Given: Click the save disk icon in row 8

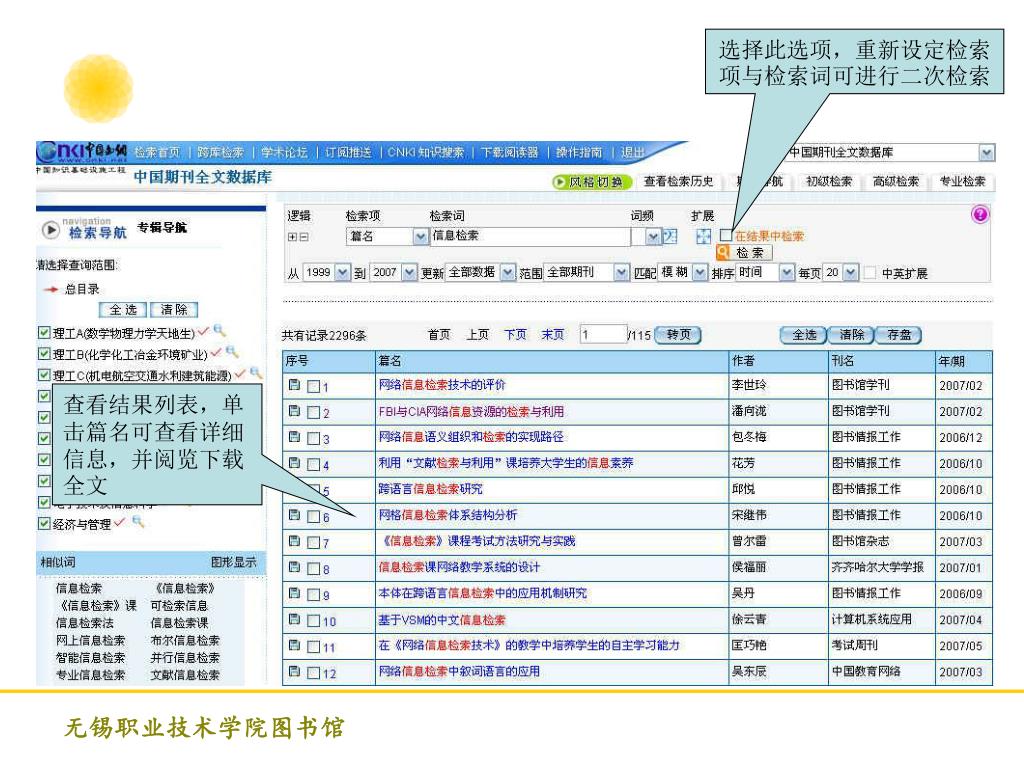Looking at the screenshot, I should click(295, 567).
